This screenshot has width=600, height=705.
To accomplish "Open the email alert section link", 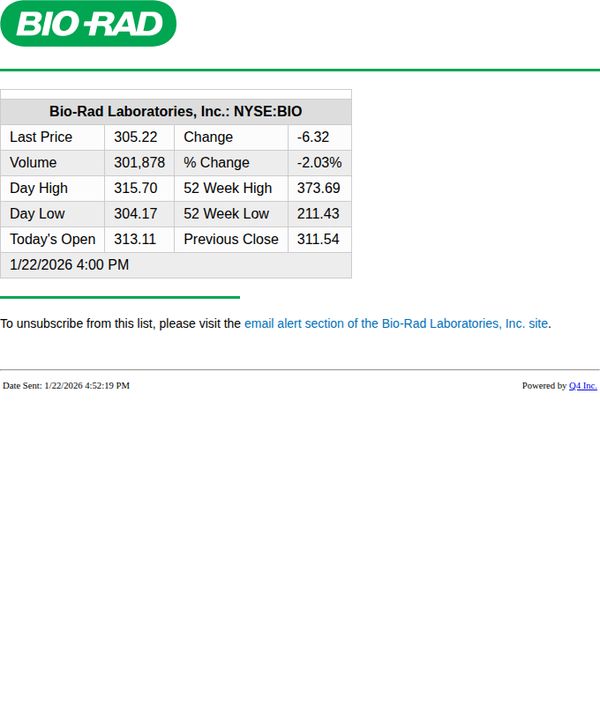I will (396, 323).
